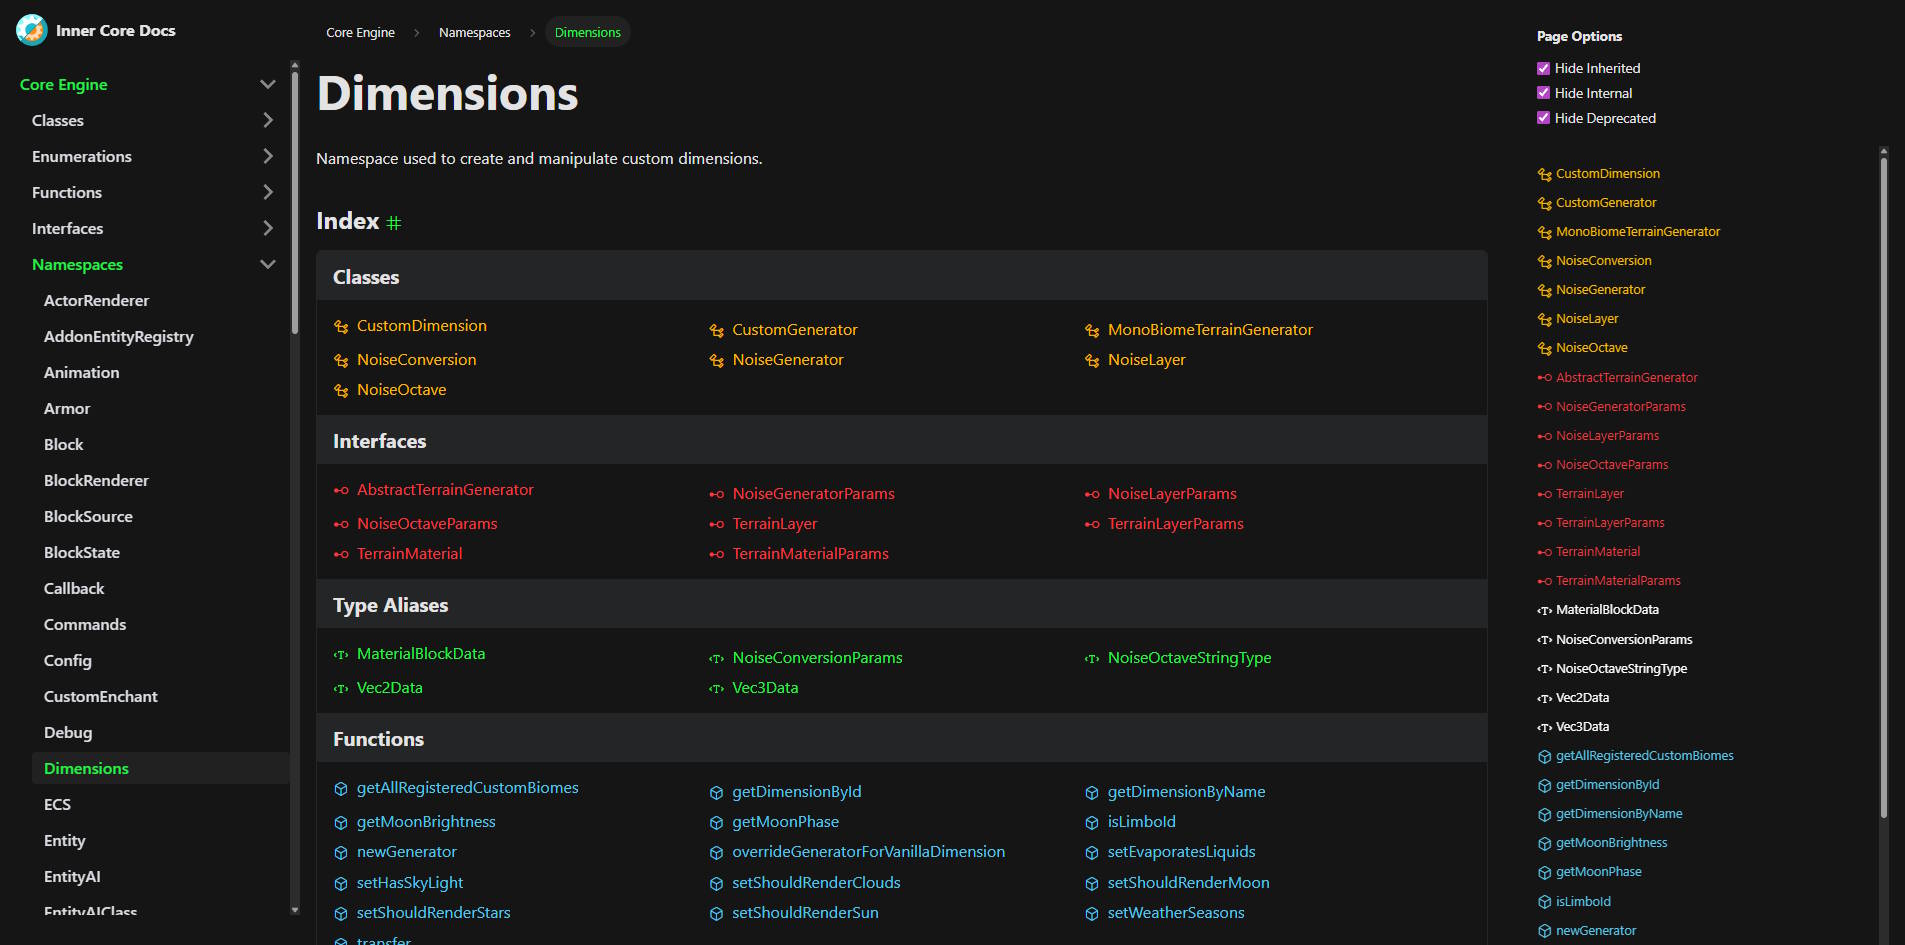Image resolution: width=1905 pixels, height=945 pixels.
Task: Collapse the Namespaces tree in sidebar
Action: 267,264
